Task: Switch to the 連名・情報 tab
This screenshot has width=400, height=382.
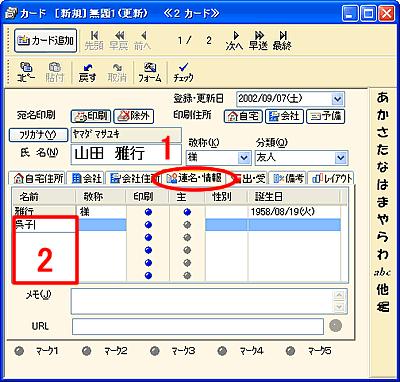Action: (194, 178)
